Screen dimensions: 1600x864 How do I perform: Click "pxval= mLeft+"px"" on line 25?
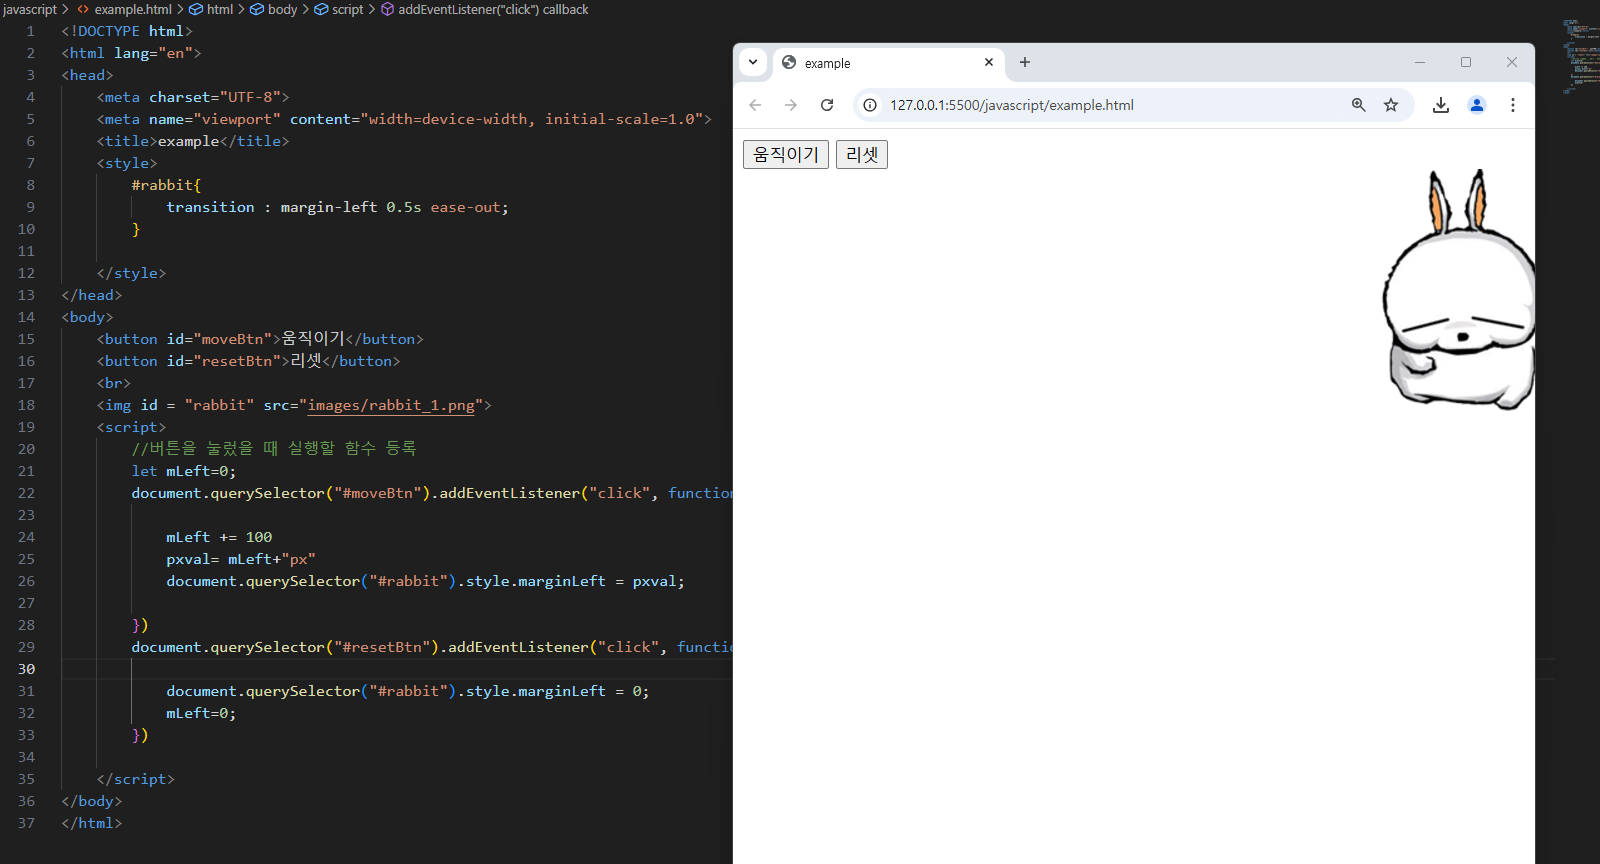click(x=241, y=559)
